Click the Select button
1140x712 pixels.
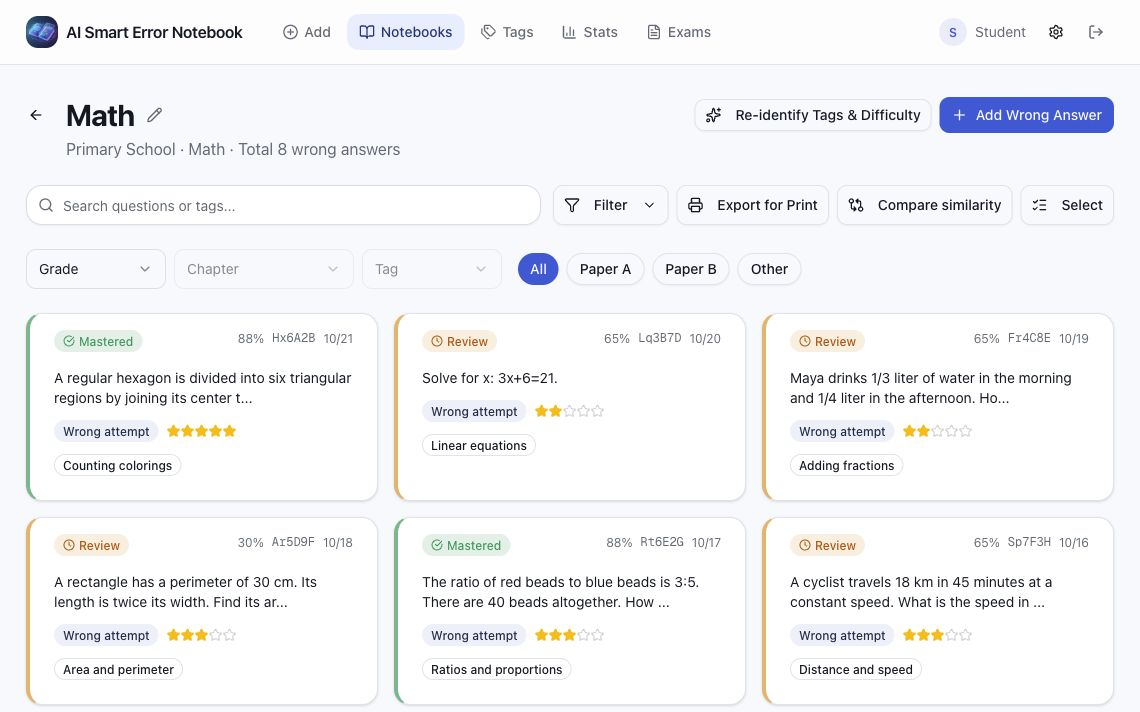click(1067, 205)
